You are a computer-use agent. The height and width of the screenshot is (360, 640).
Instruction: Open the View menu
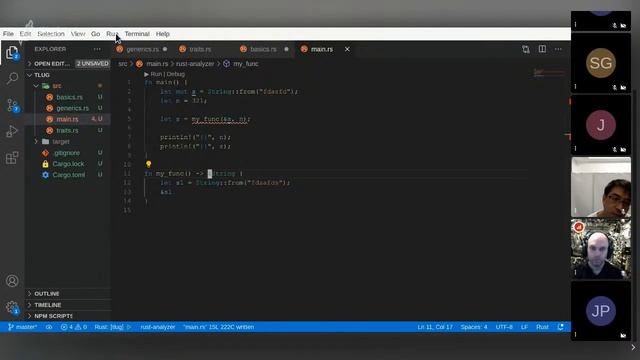(78, 34)
